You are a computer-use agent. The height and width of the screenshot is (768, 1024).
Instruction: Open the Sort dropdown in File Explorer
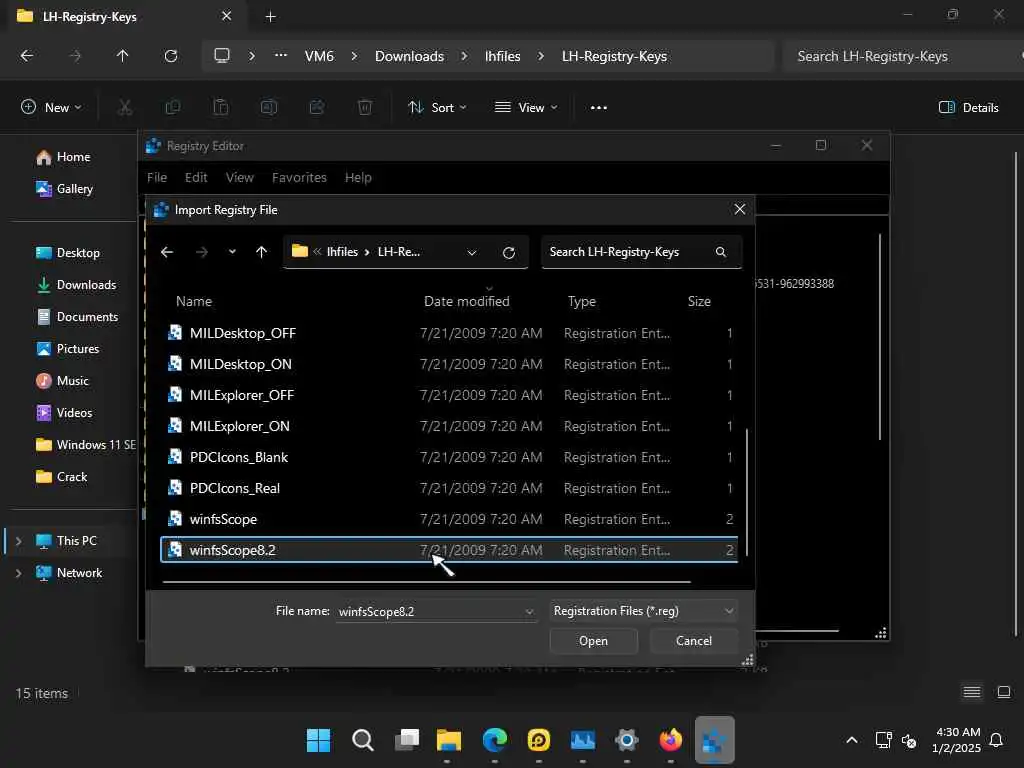(x=437, y=108)
